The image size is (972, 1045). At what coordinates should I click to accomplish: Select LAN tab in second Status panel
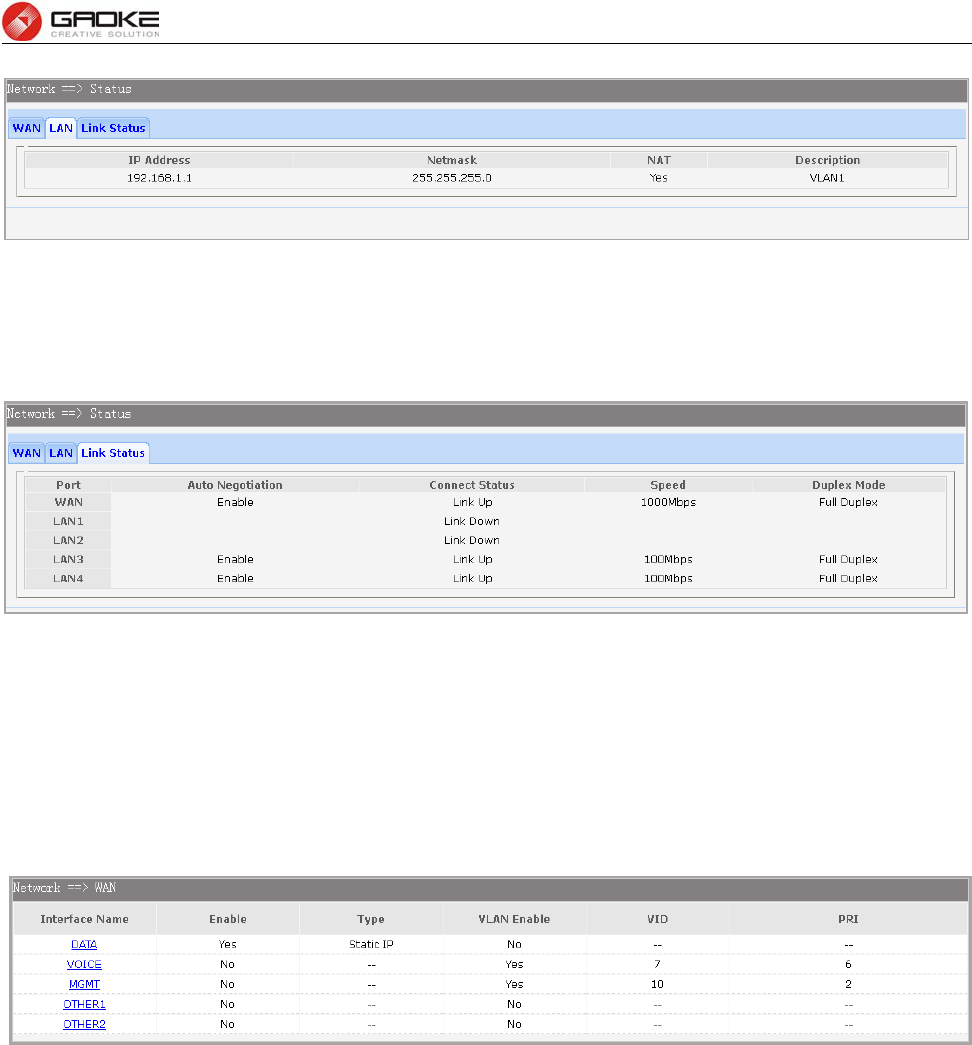(61, 453)
